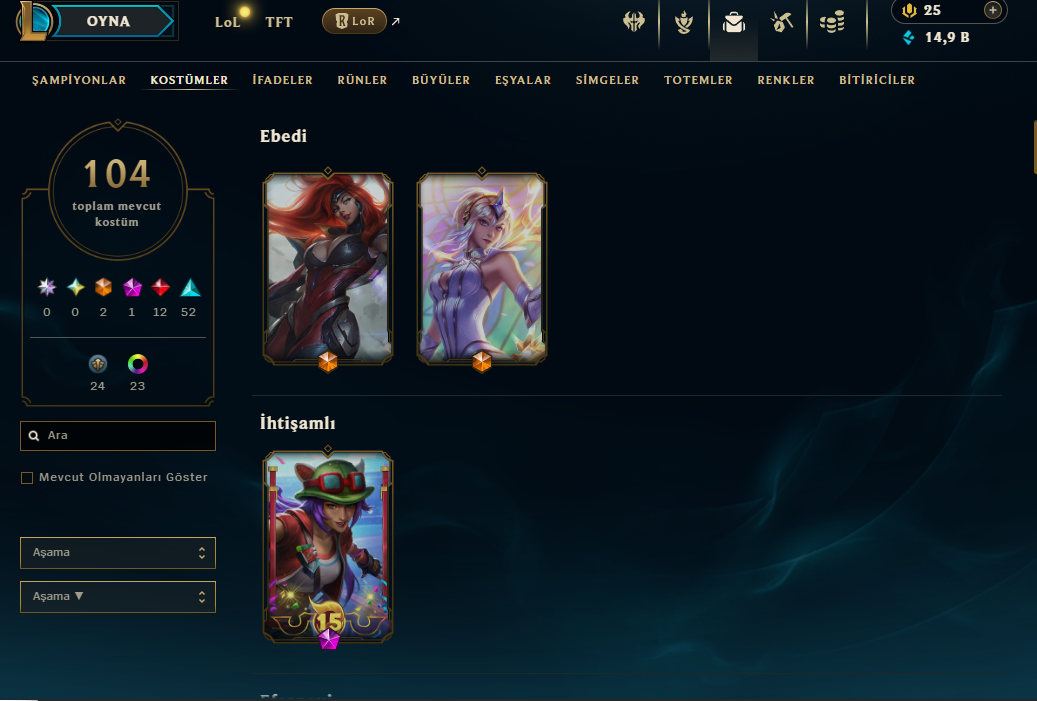Click the League logo emblem
1037x701 pixels.
pos(34,21)
